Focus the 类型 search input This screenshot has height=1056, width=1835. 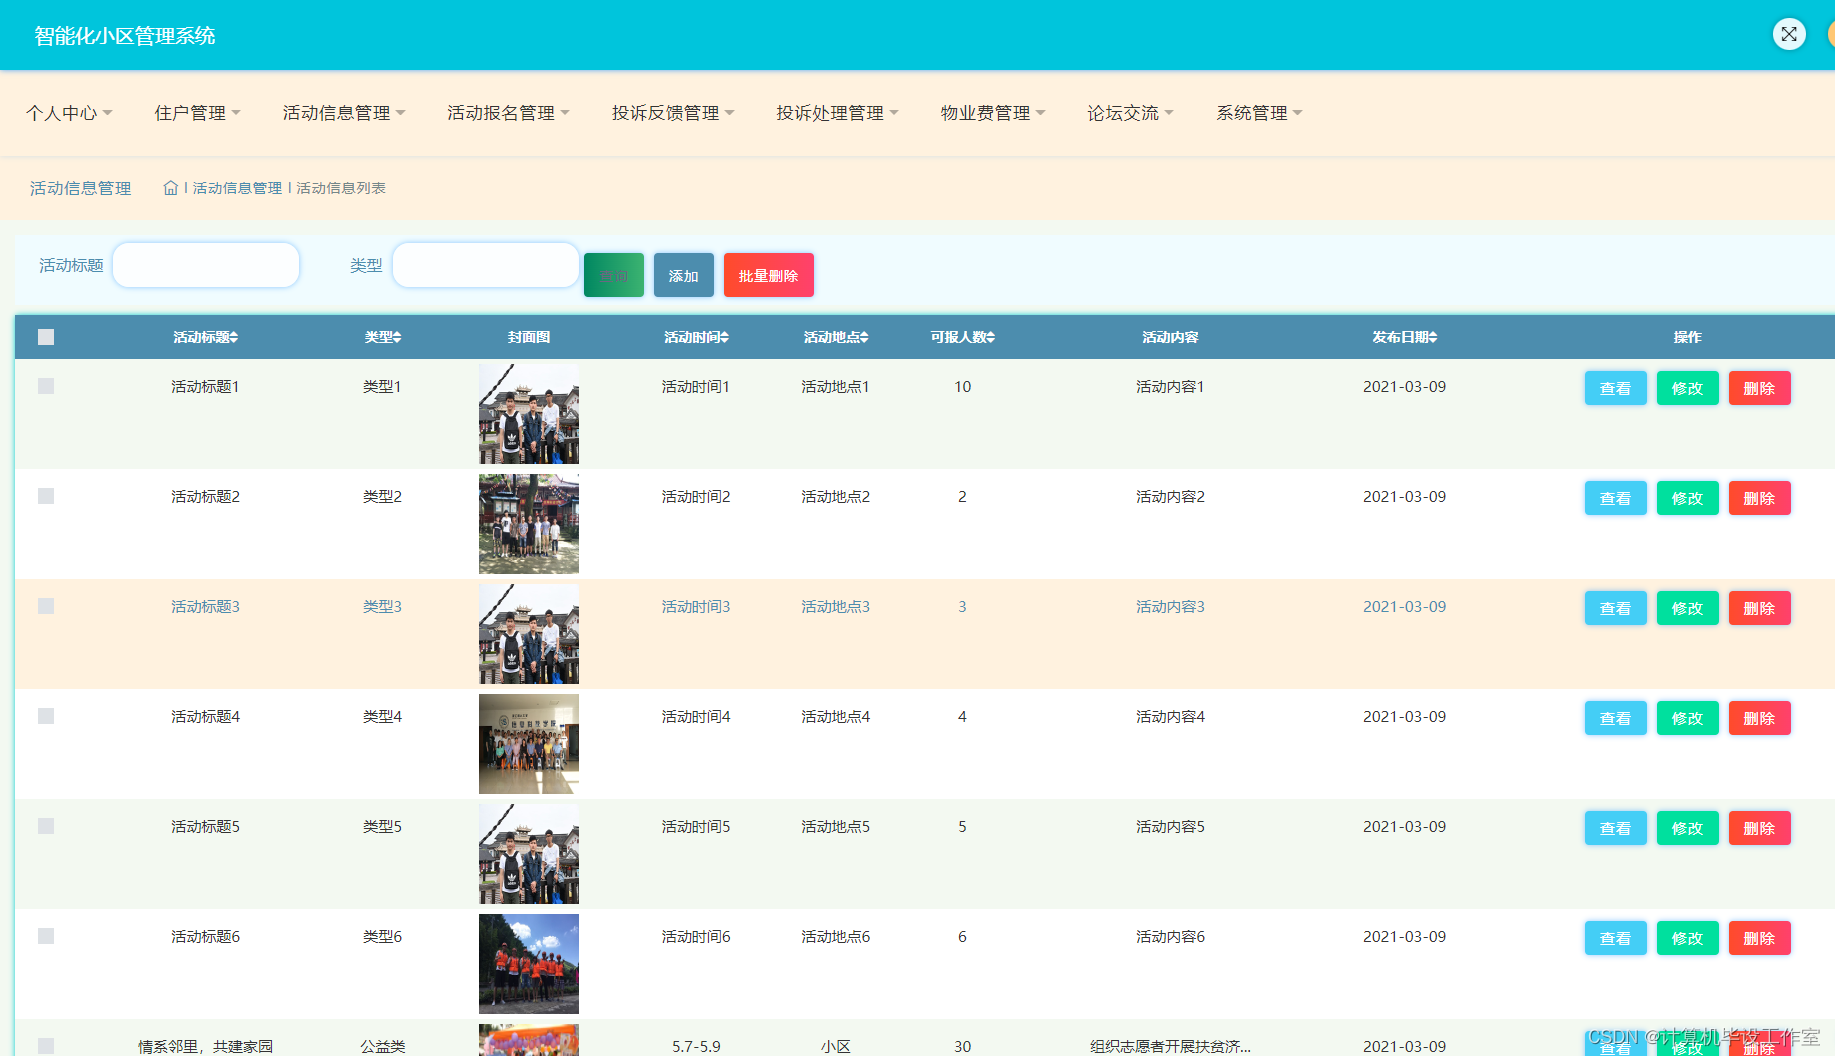point(486,265)
